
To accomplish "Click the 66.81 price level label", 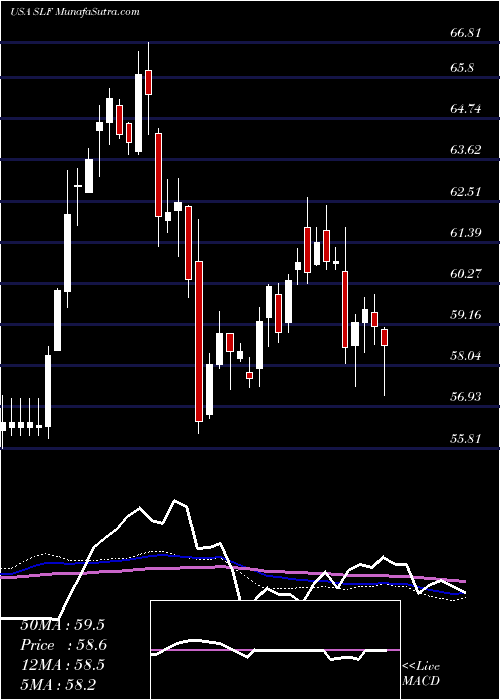I will 466,33.
